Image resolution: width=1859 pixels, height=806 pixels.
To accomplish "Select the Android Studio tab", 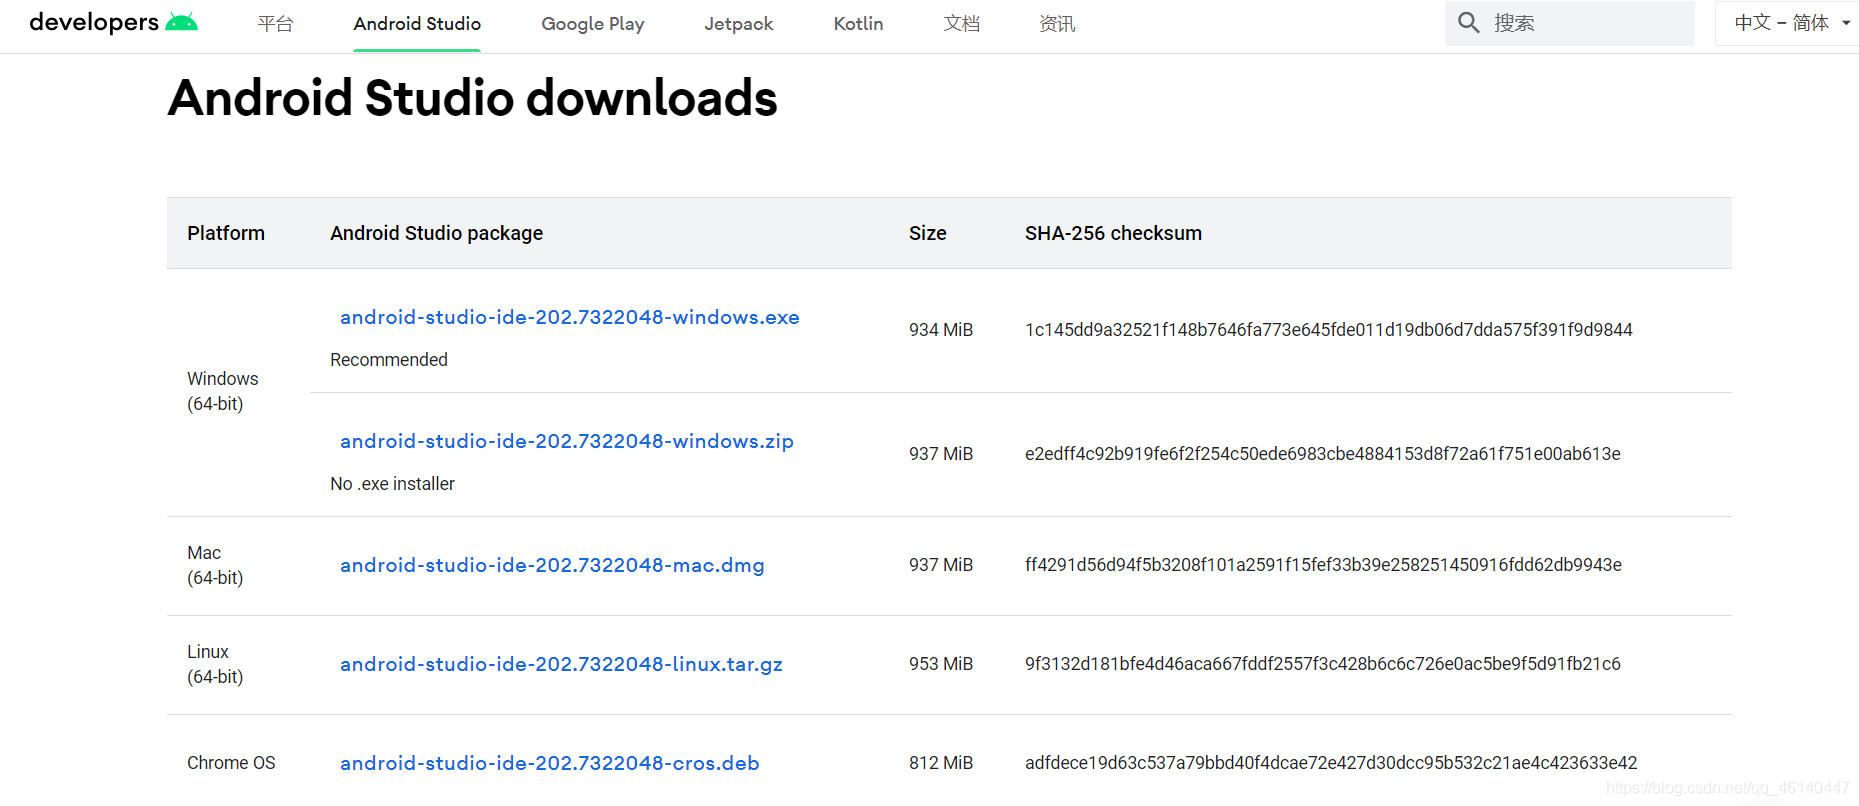I will point(417,23).
